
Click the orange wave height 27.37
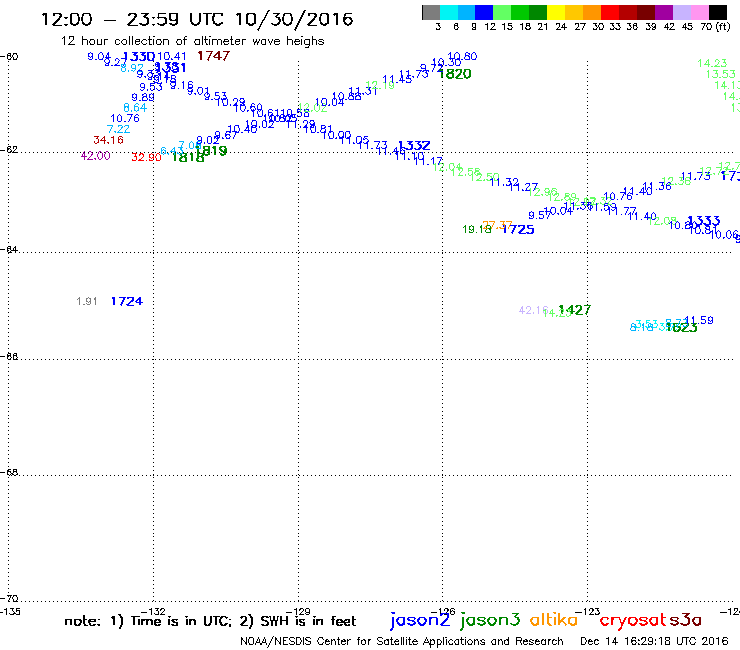pos(497,225)
